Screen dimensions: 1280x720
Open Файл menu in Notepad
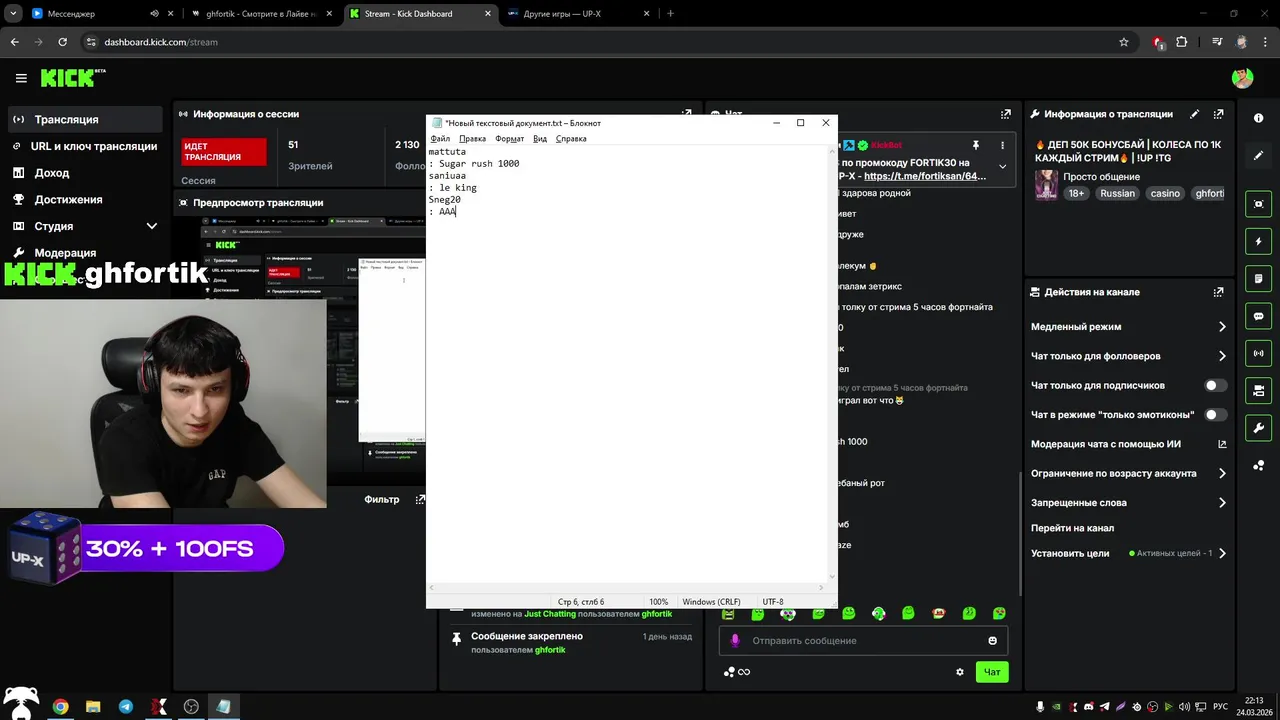point(440,139)
